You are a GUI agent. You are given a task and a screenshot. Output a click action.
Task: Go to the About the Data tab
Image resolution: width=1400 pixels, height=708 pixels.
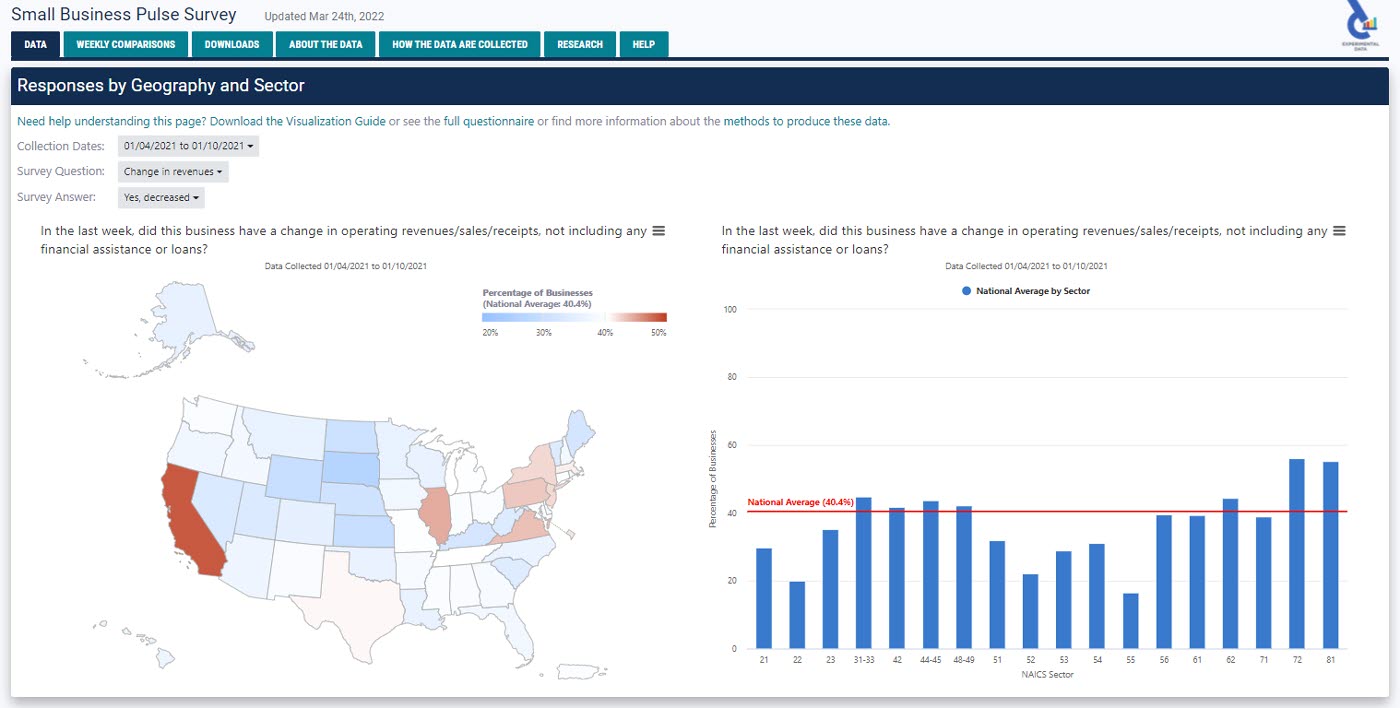coord(326,44)
